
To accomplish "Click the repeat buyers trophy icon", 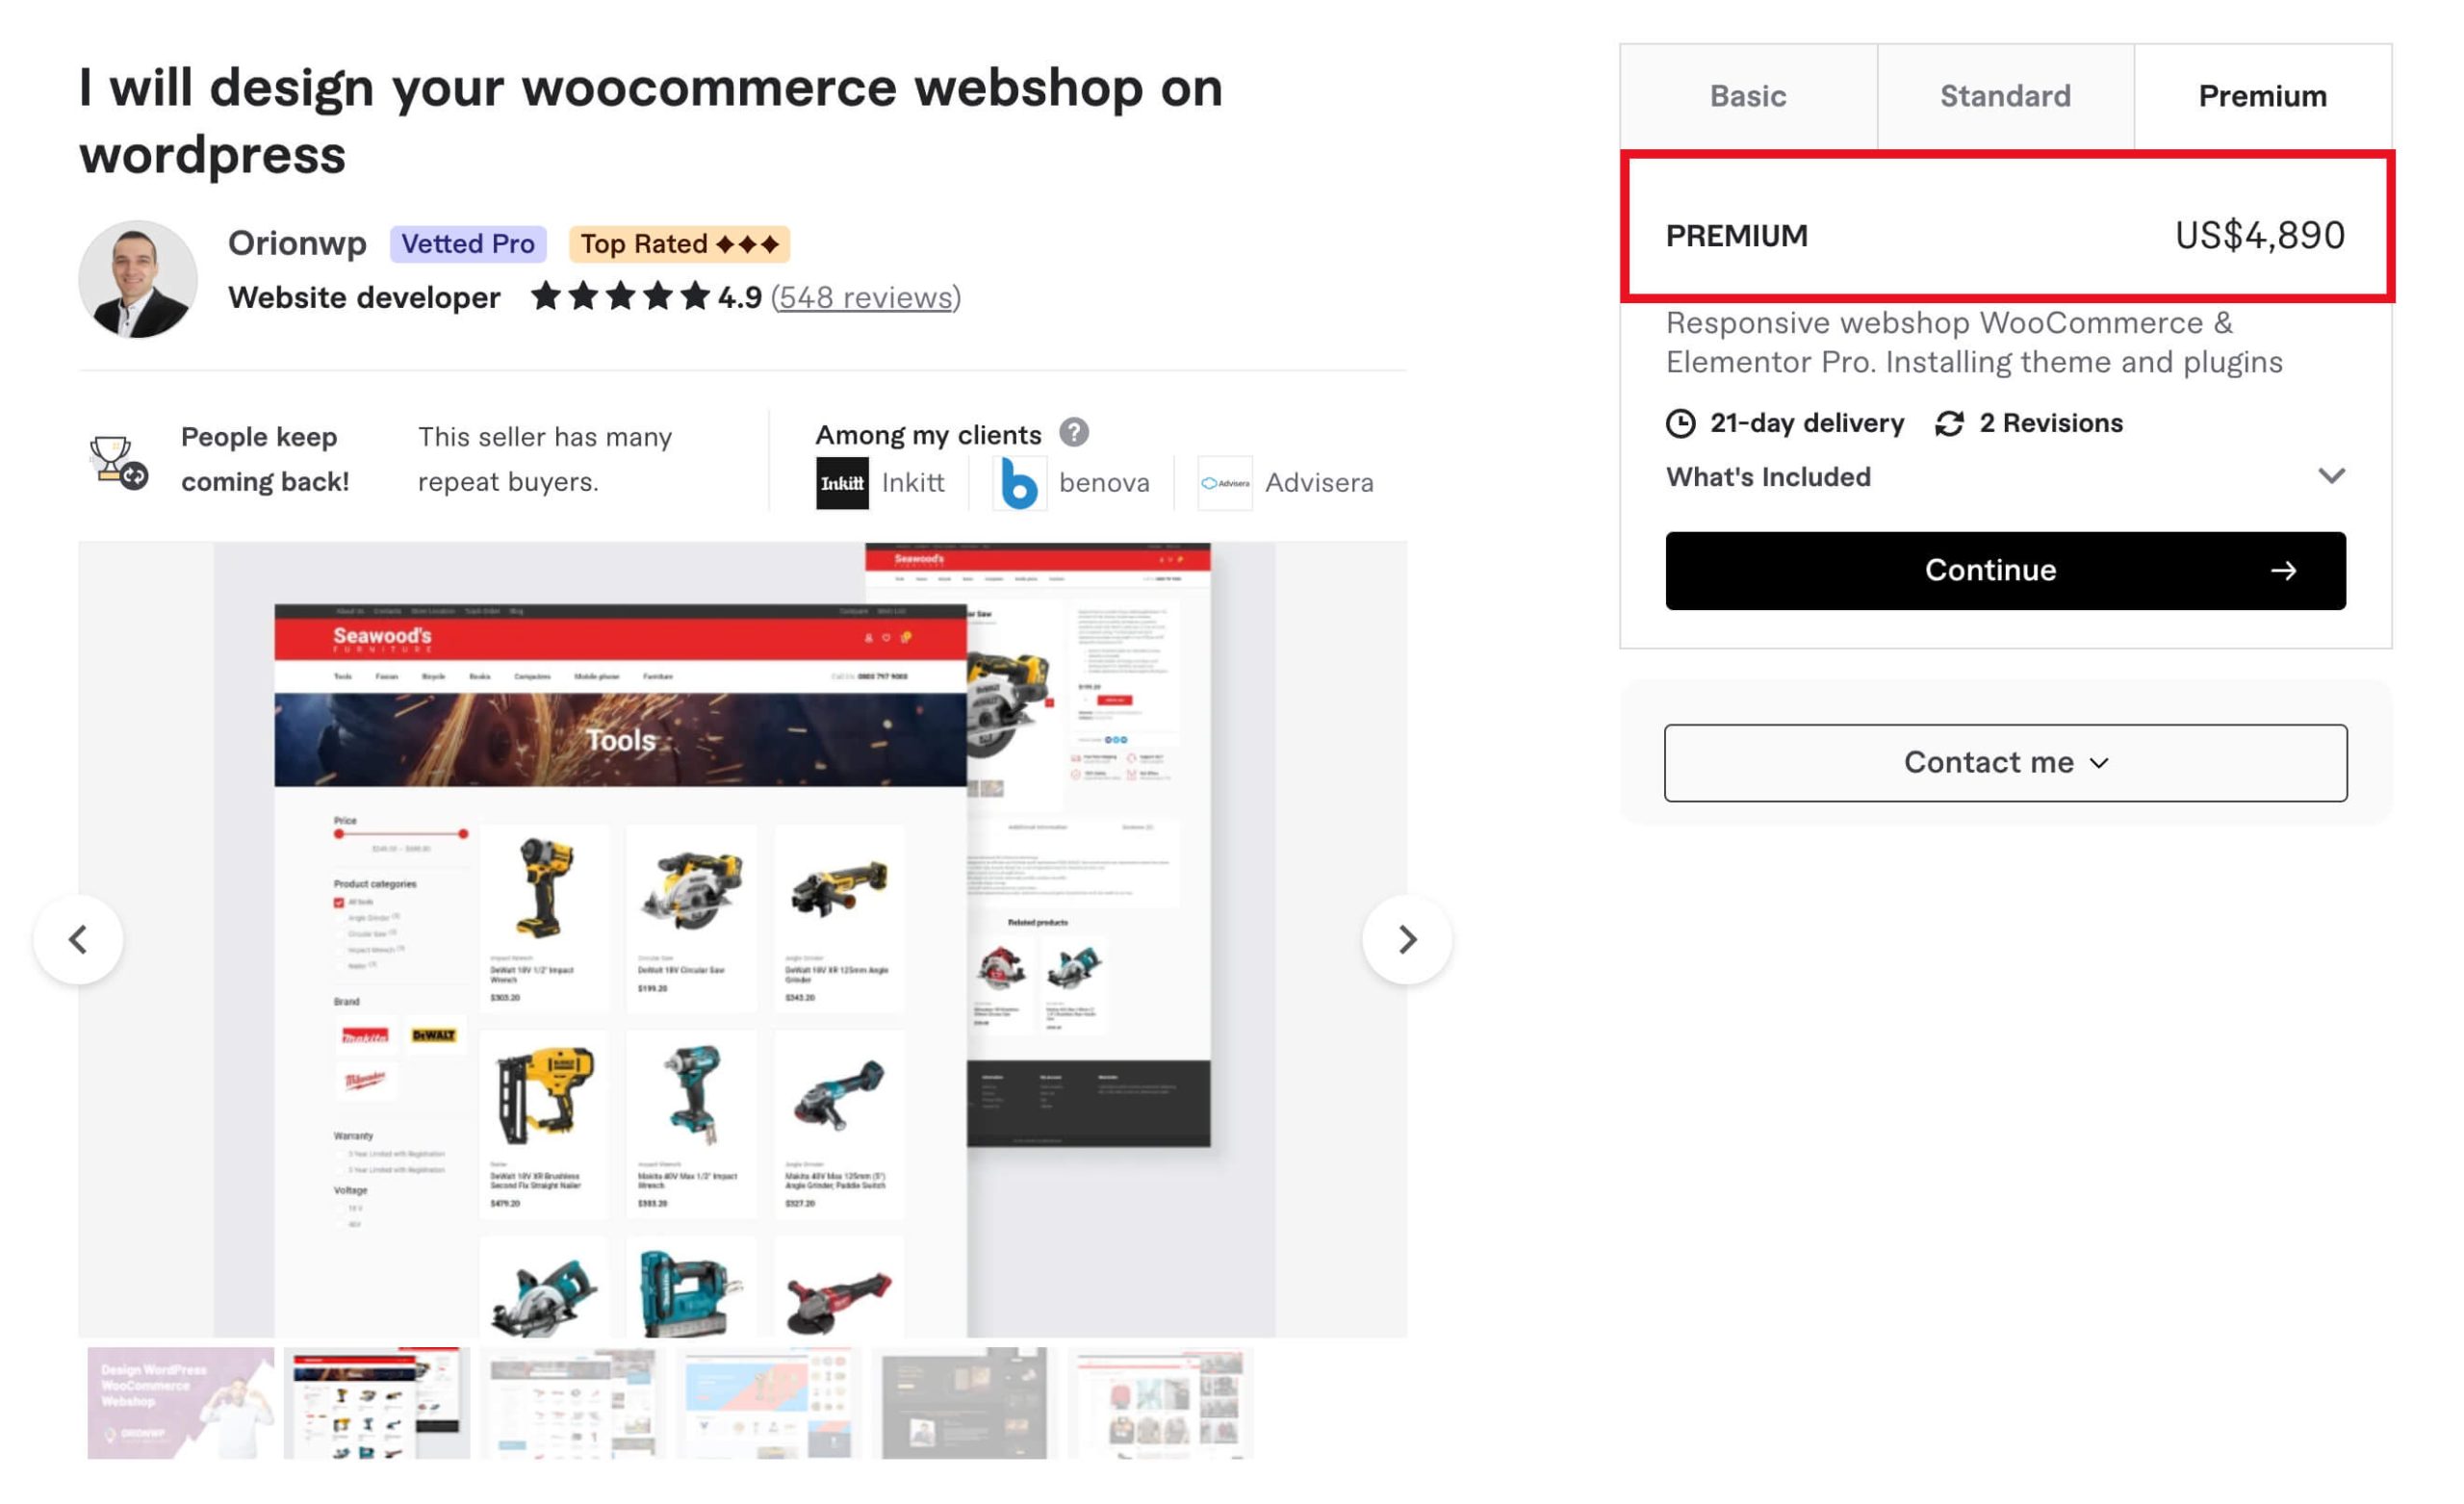I will 118,461.
